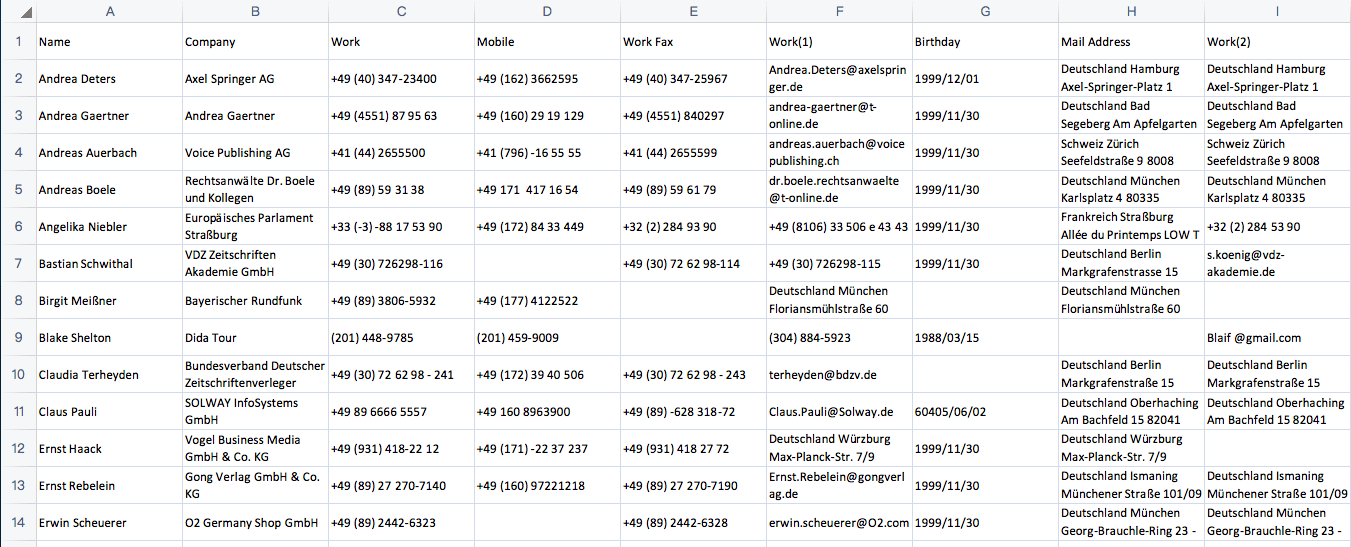Select cell with +49 (89) 27 270-7190
Screen dimensions: 1351x547
(x=693, y=486)
